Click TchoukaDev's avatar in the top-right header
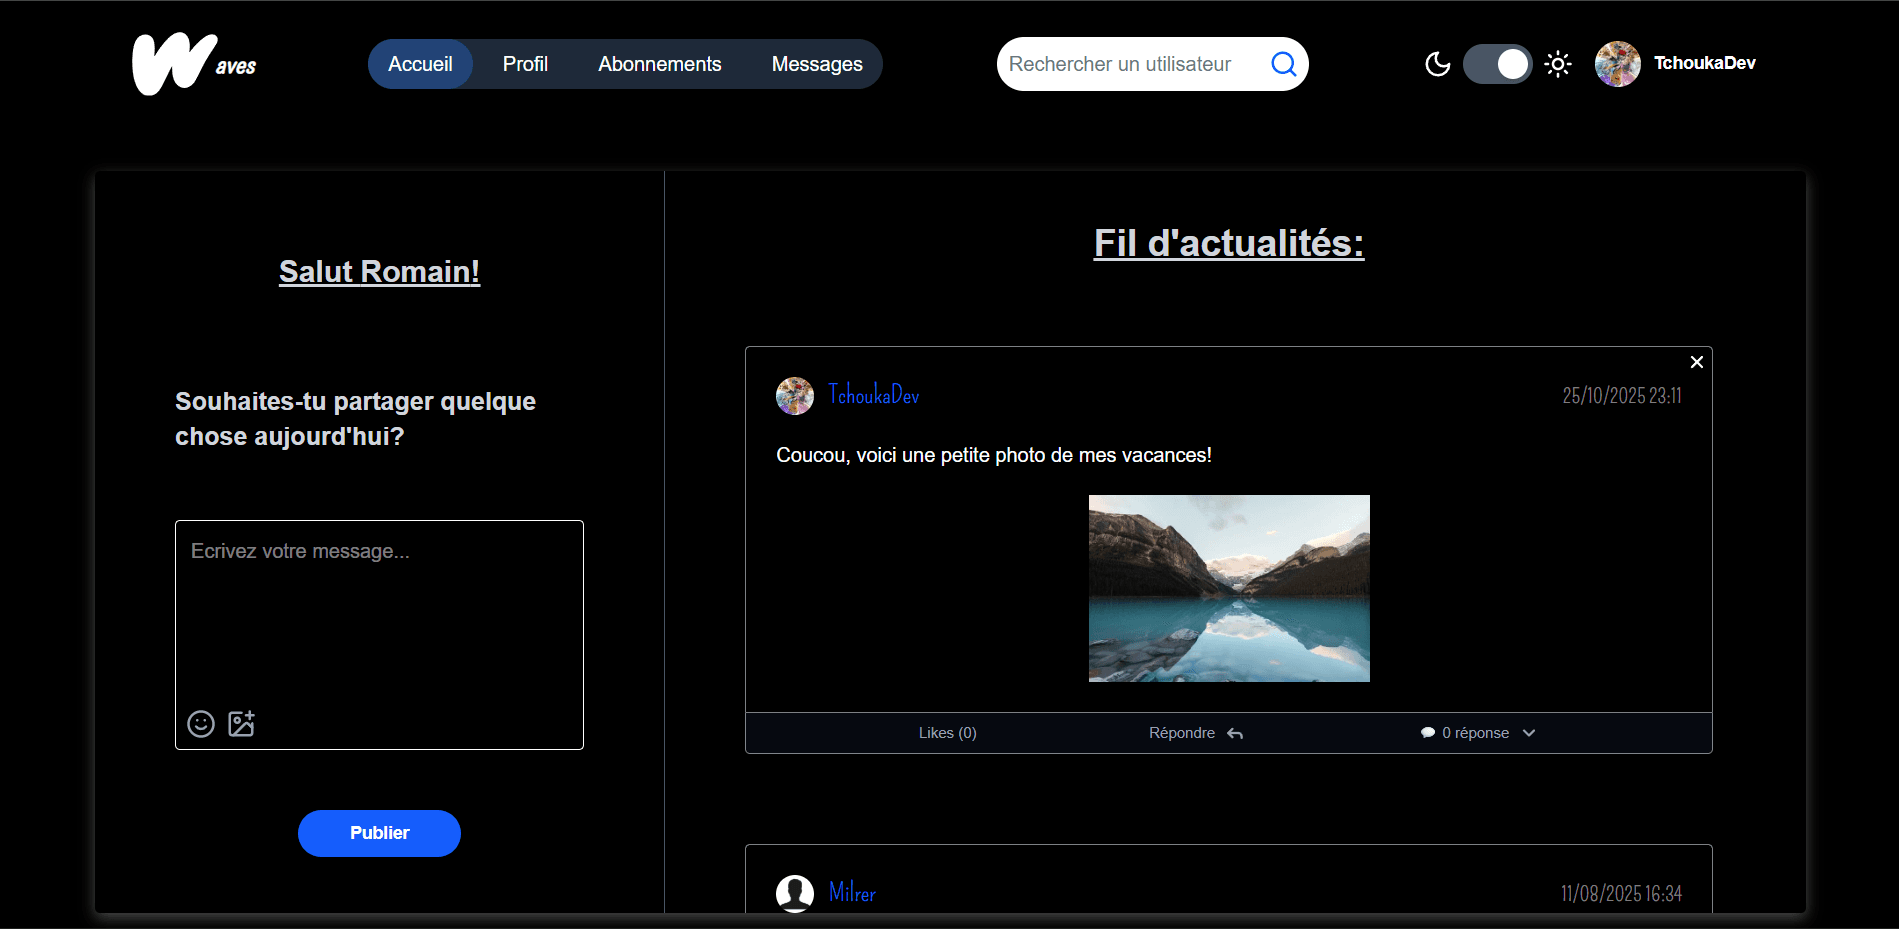This screenshot has width=1899, height=929. 1617,64
